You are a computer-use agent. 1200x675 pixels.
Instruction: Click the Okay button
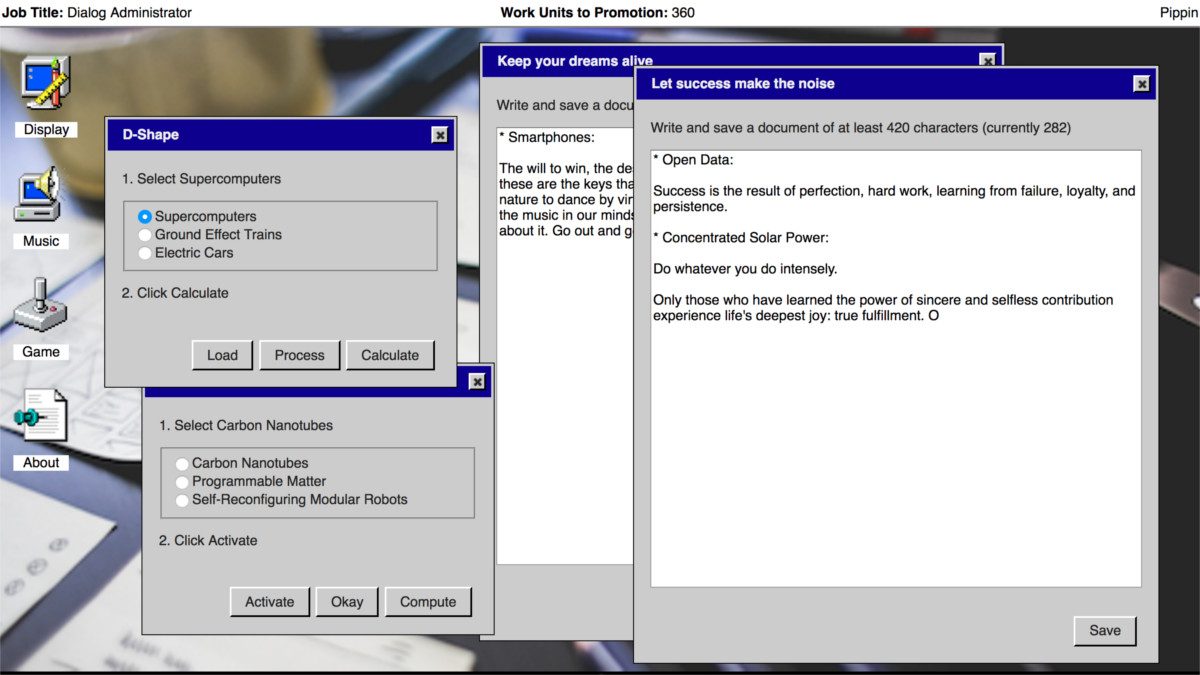coord(347,602)
